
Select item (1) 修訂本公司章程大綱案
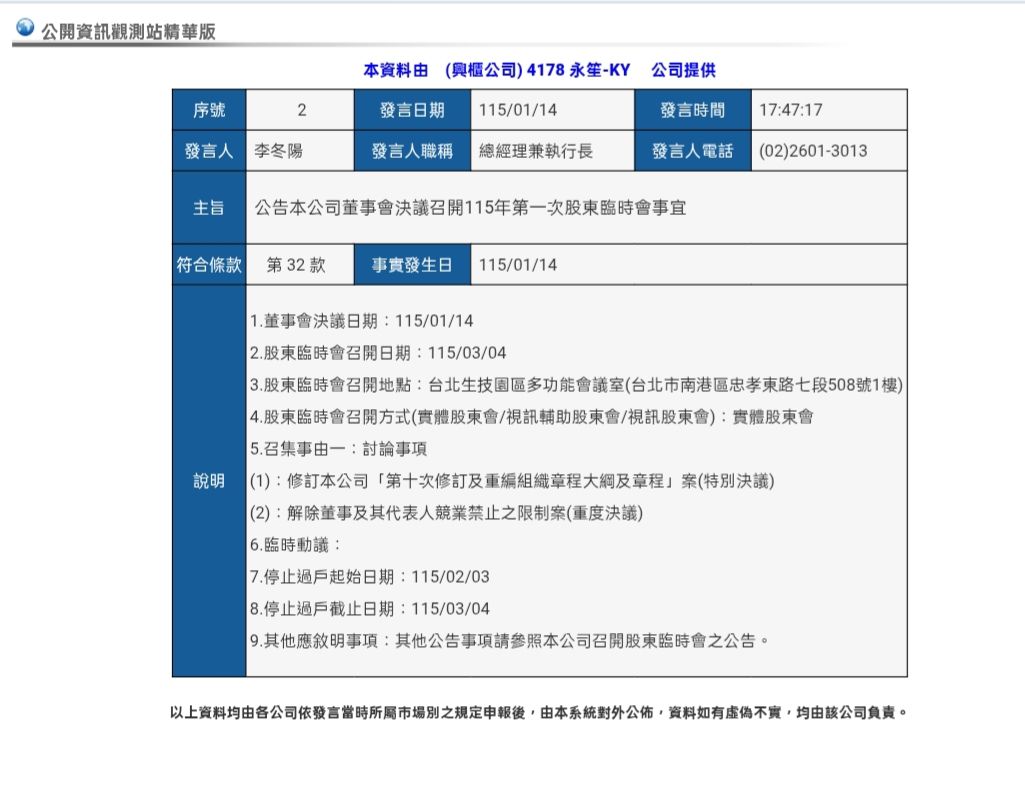[512, 481]
